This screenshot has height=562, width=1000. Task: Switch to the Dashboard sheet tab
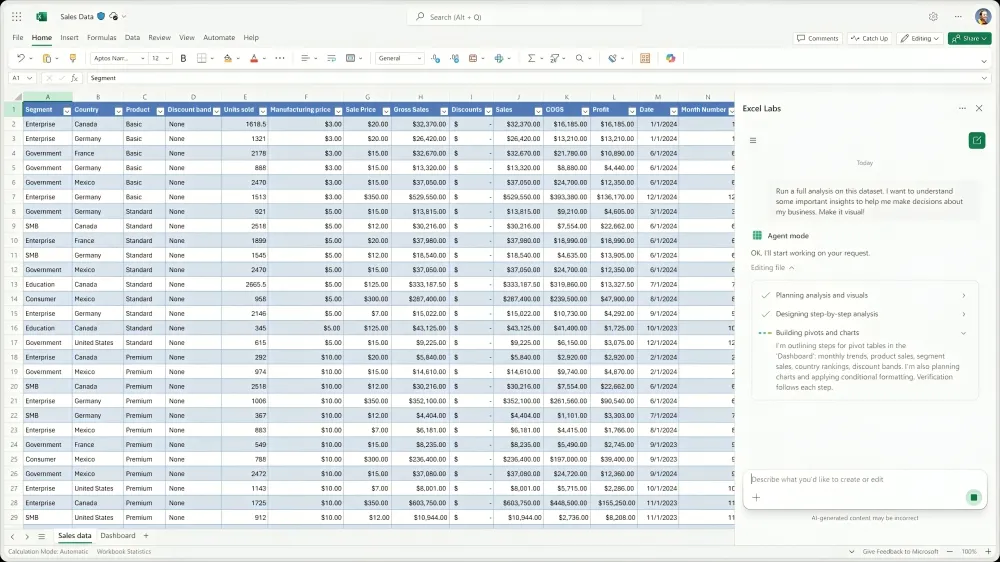click(118, 536)
